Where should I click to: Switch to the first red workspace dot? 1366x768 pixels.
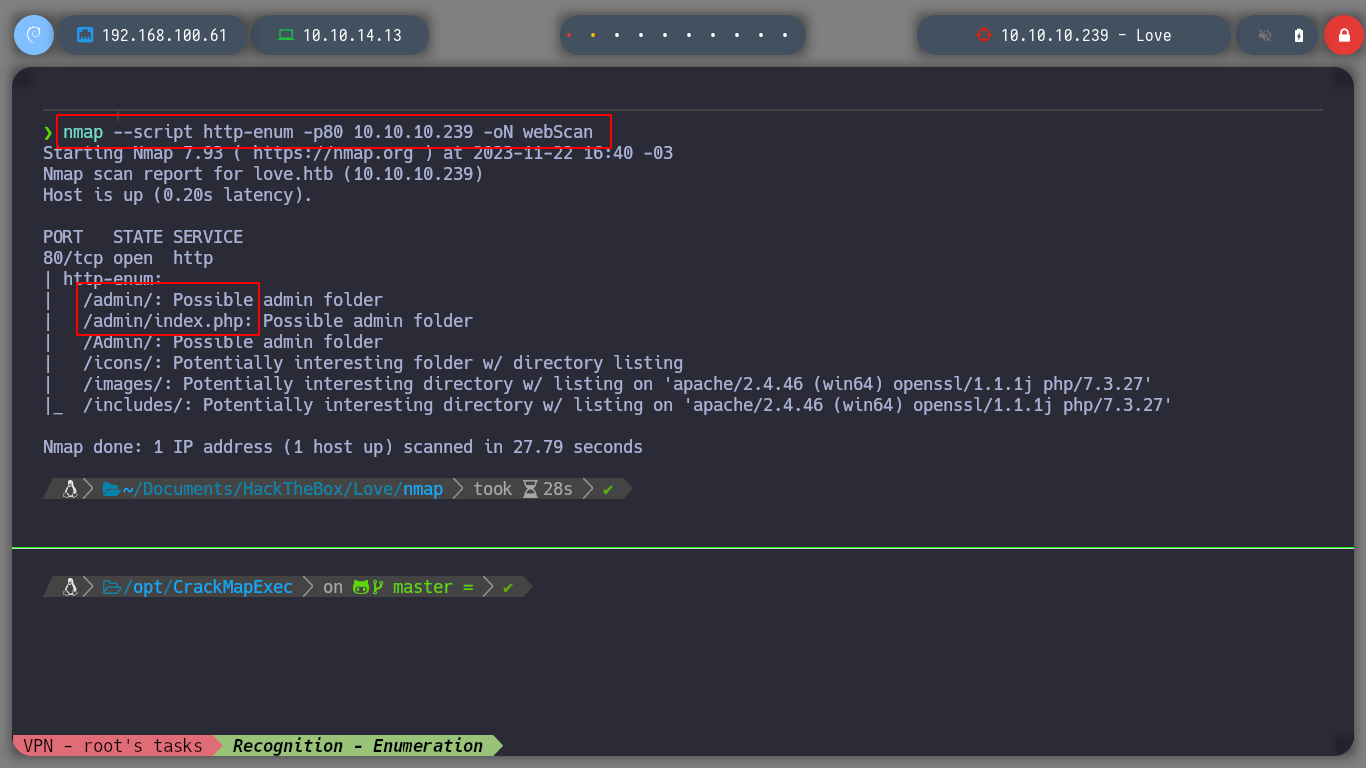[x=569, y=35]
